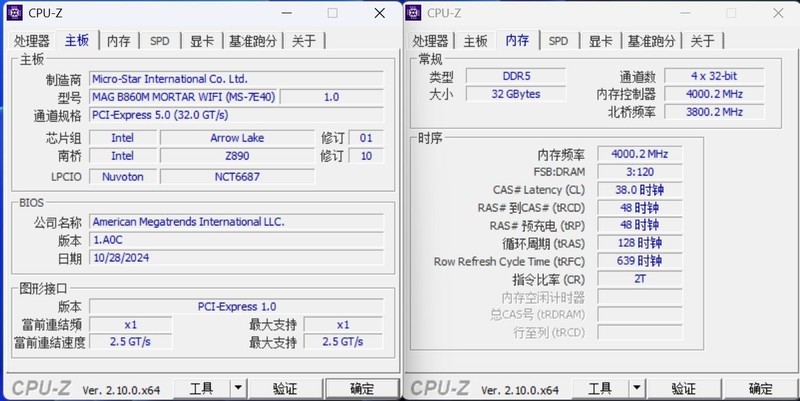
Task: Click FSB:DRAM ratio 3:120 value
Action: [640, 172]
